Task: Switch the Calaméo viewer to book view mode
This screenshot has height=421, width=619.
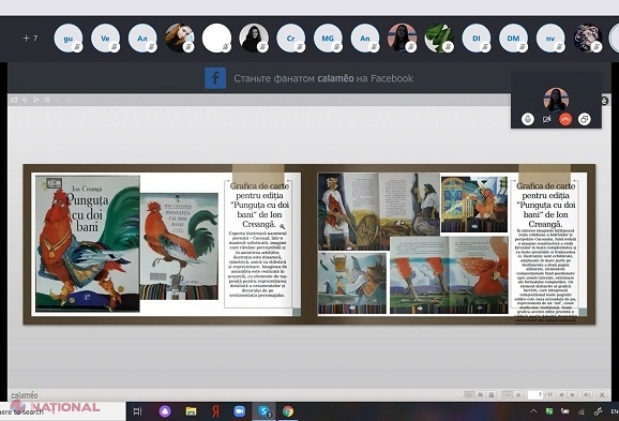Action: [469, 395]
